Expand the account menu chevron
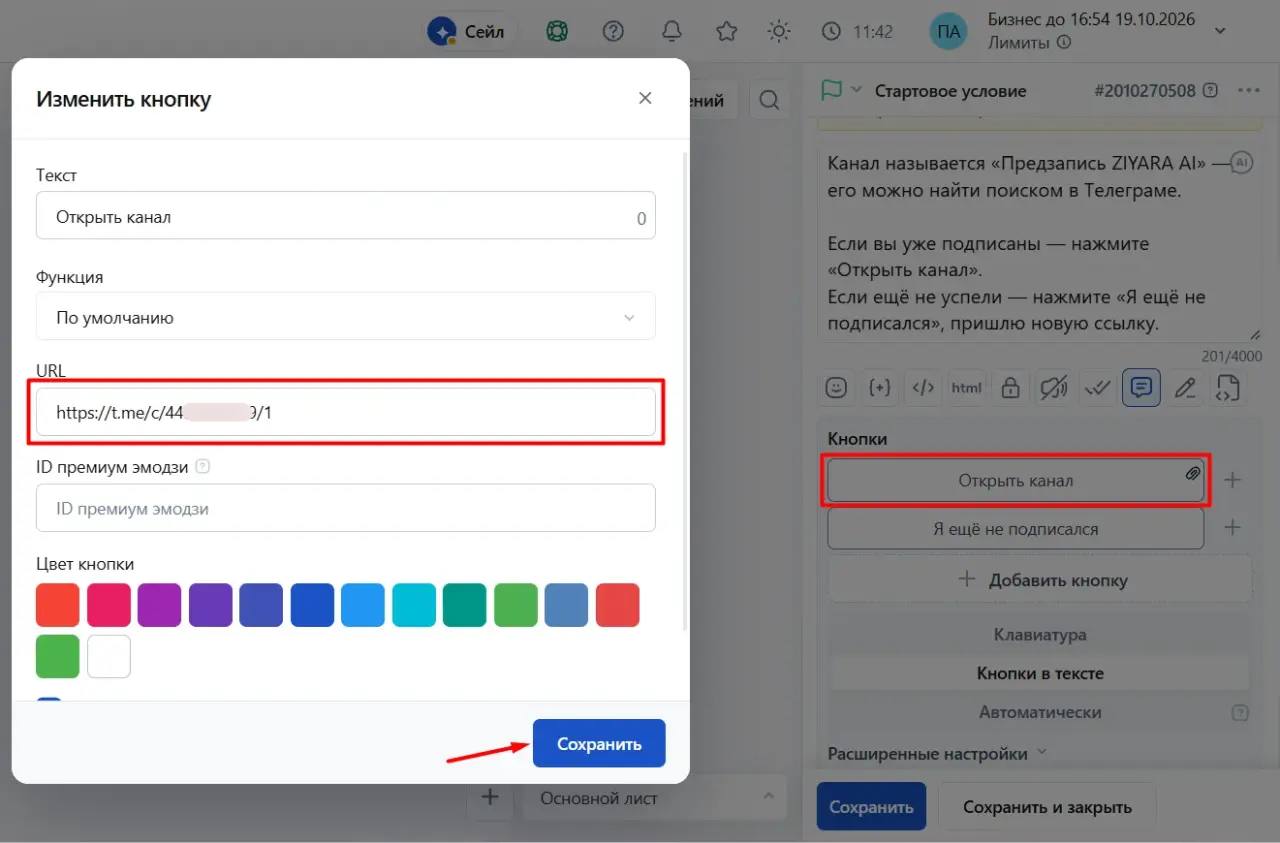This screenshot has height=843, width=1280. point(1220,31)
